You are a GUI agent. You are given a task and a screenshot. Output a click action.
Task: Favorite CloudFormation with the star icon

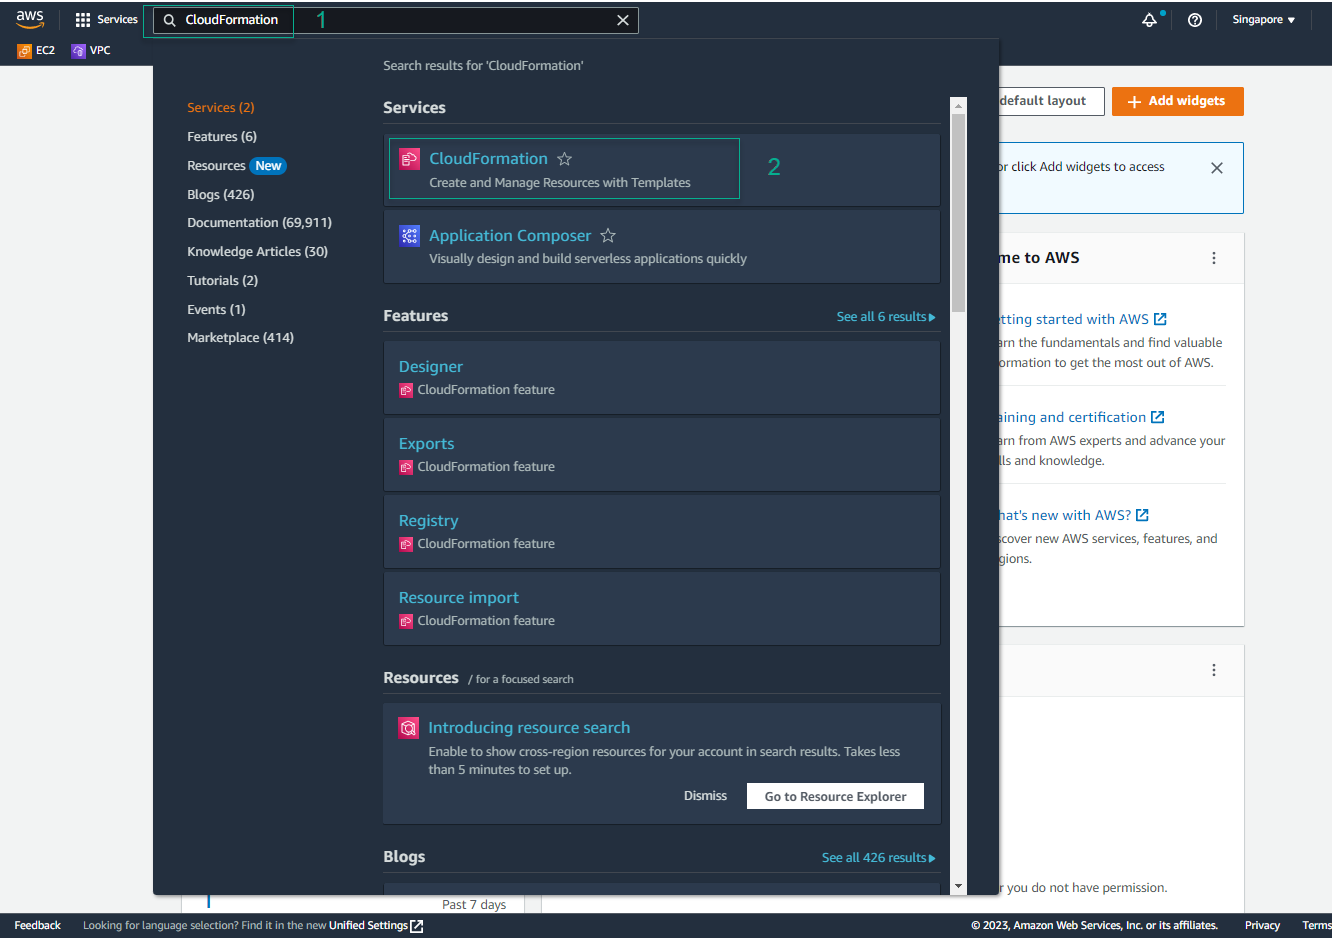point(565,159)
